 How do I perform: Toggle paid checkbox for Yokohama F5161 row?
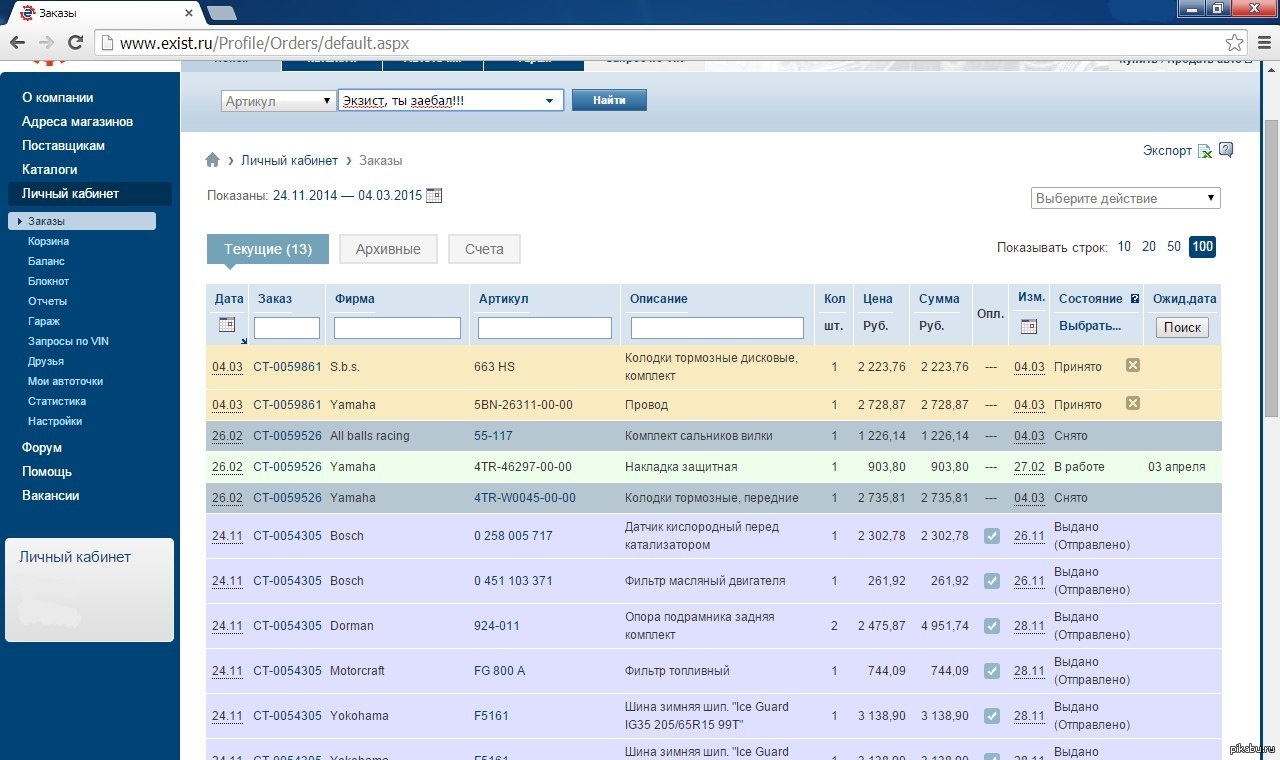[x=991, y=716]
